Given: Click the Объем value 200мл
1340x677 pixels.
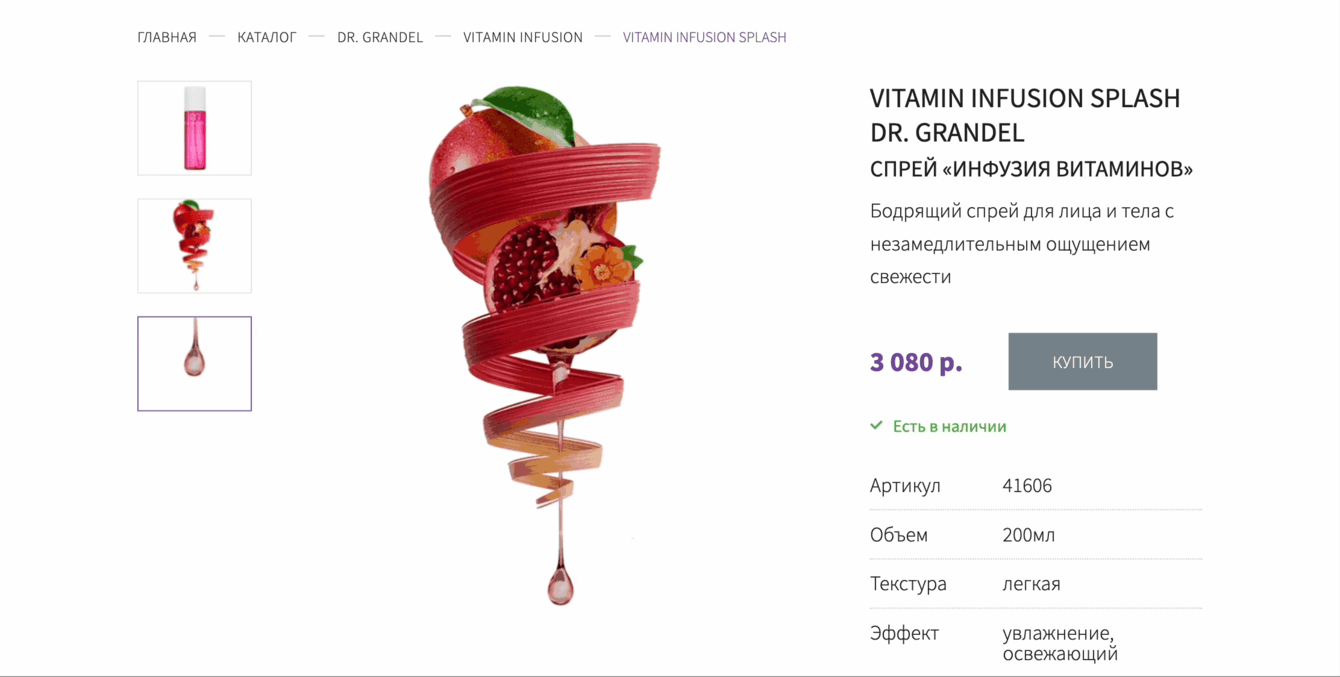Looking at the screenshot, I should 1029,535.
